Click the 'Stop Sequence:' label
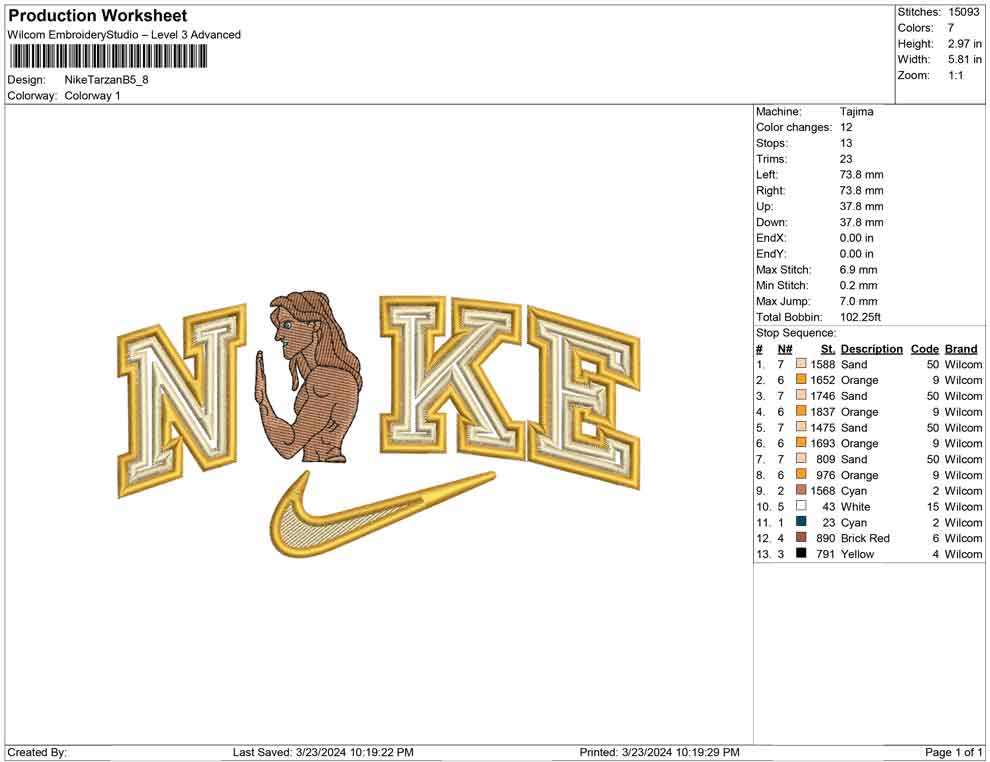This screenshot has height=762, width=990. [796, 333]
